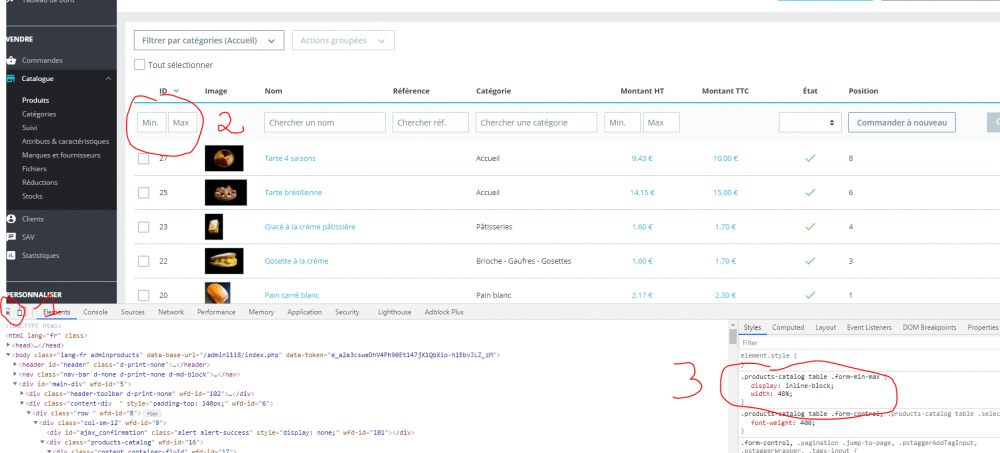Click the Tarte 4 saisons product thumbnail
1000x453 pixels.
click(224, 158)
